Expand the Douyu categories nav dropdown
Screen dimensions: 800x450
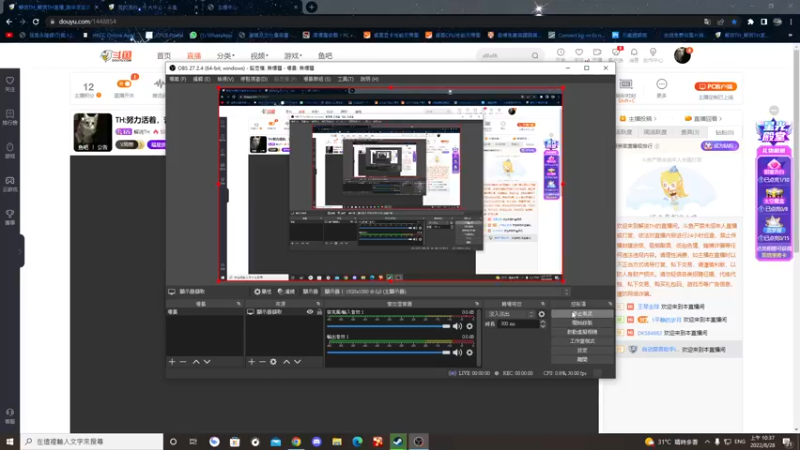[226, 56]
